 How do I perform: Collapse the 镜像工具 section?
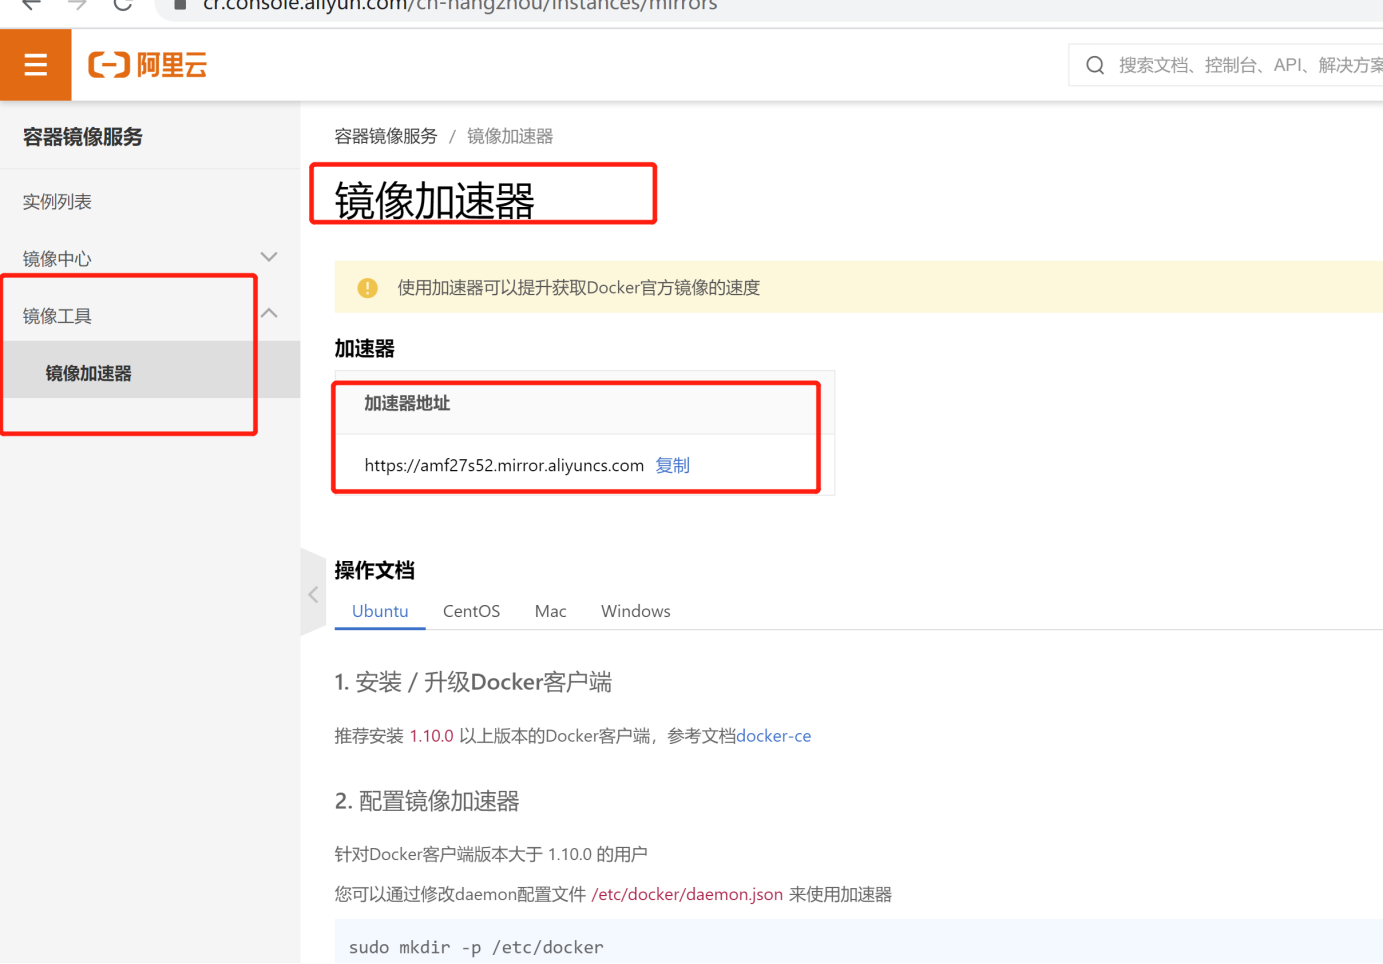268,312
